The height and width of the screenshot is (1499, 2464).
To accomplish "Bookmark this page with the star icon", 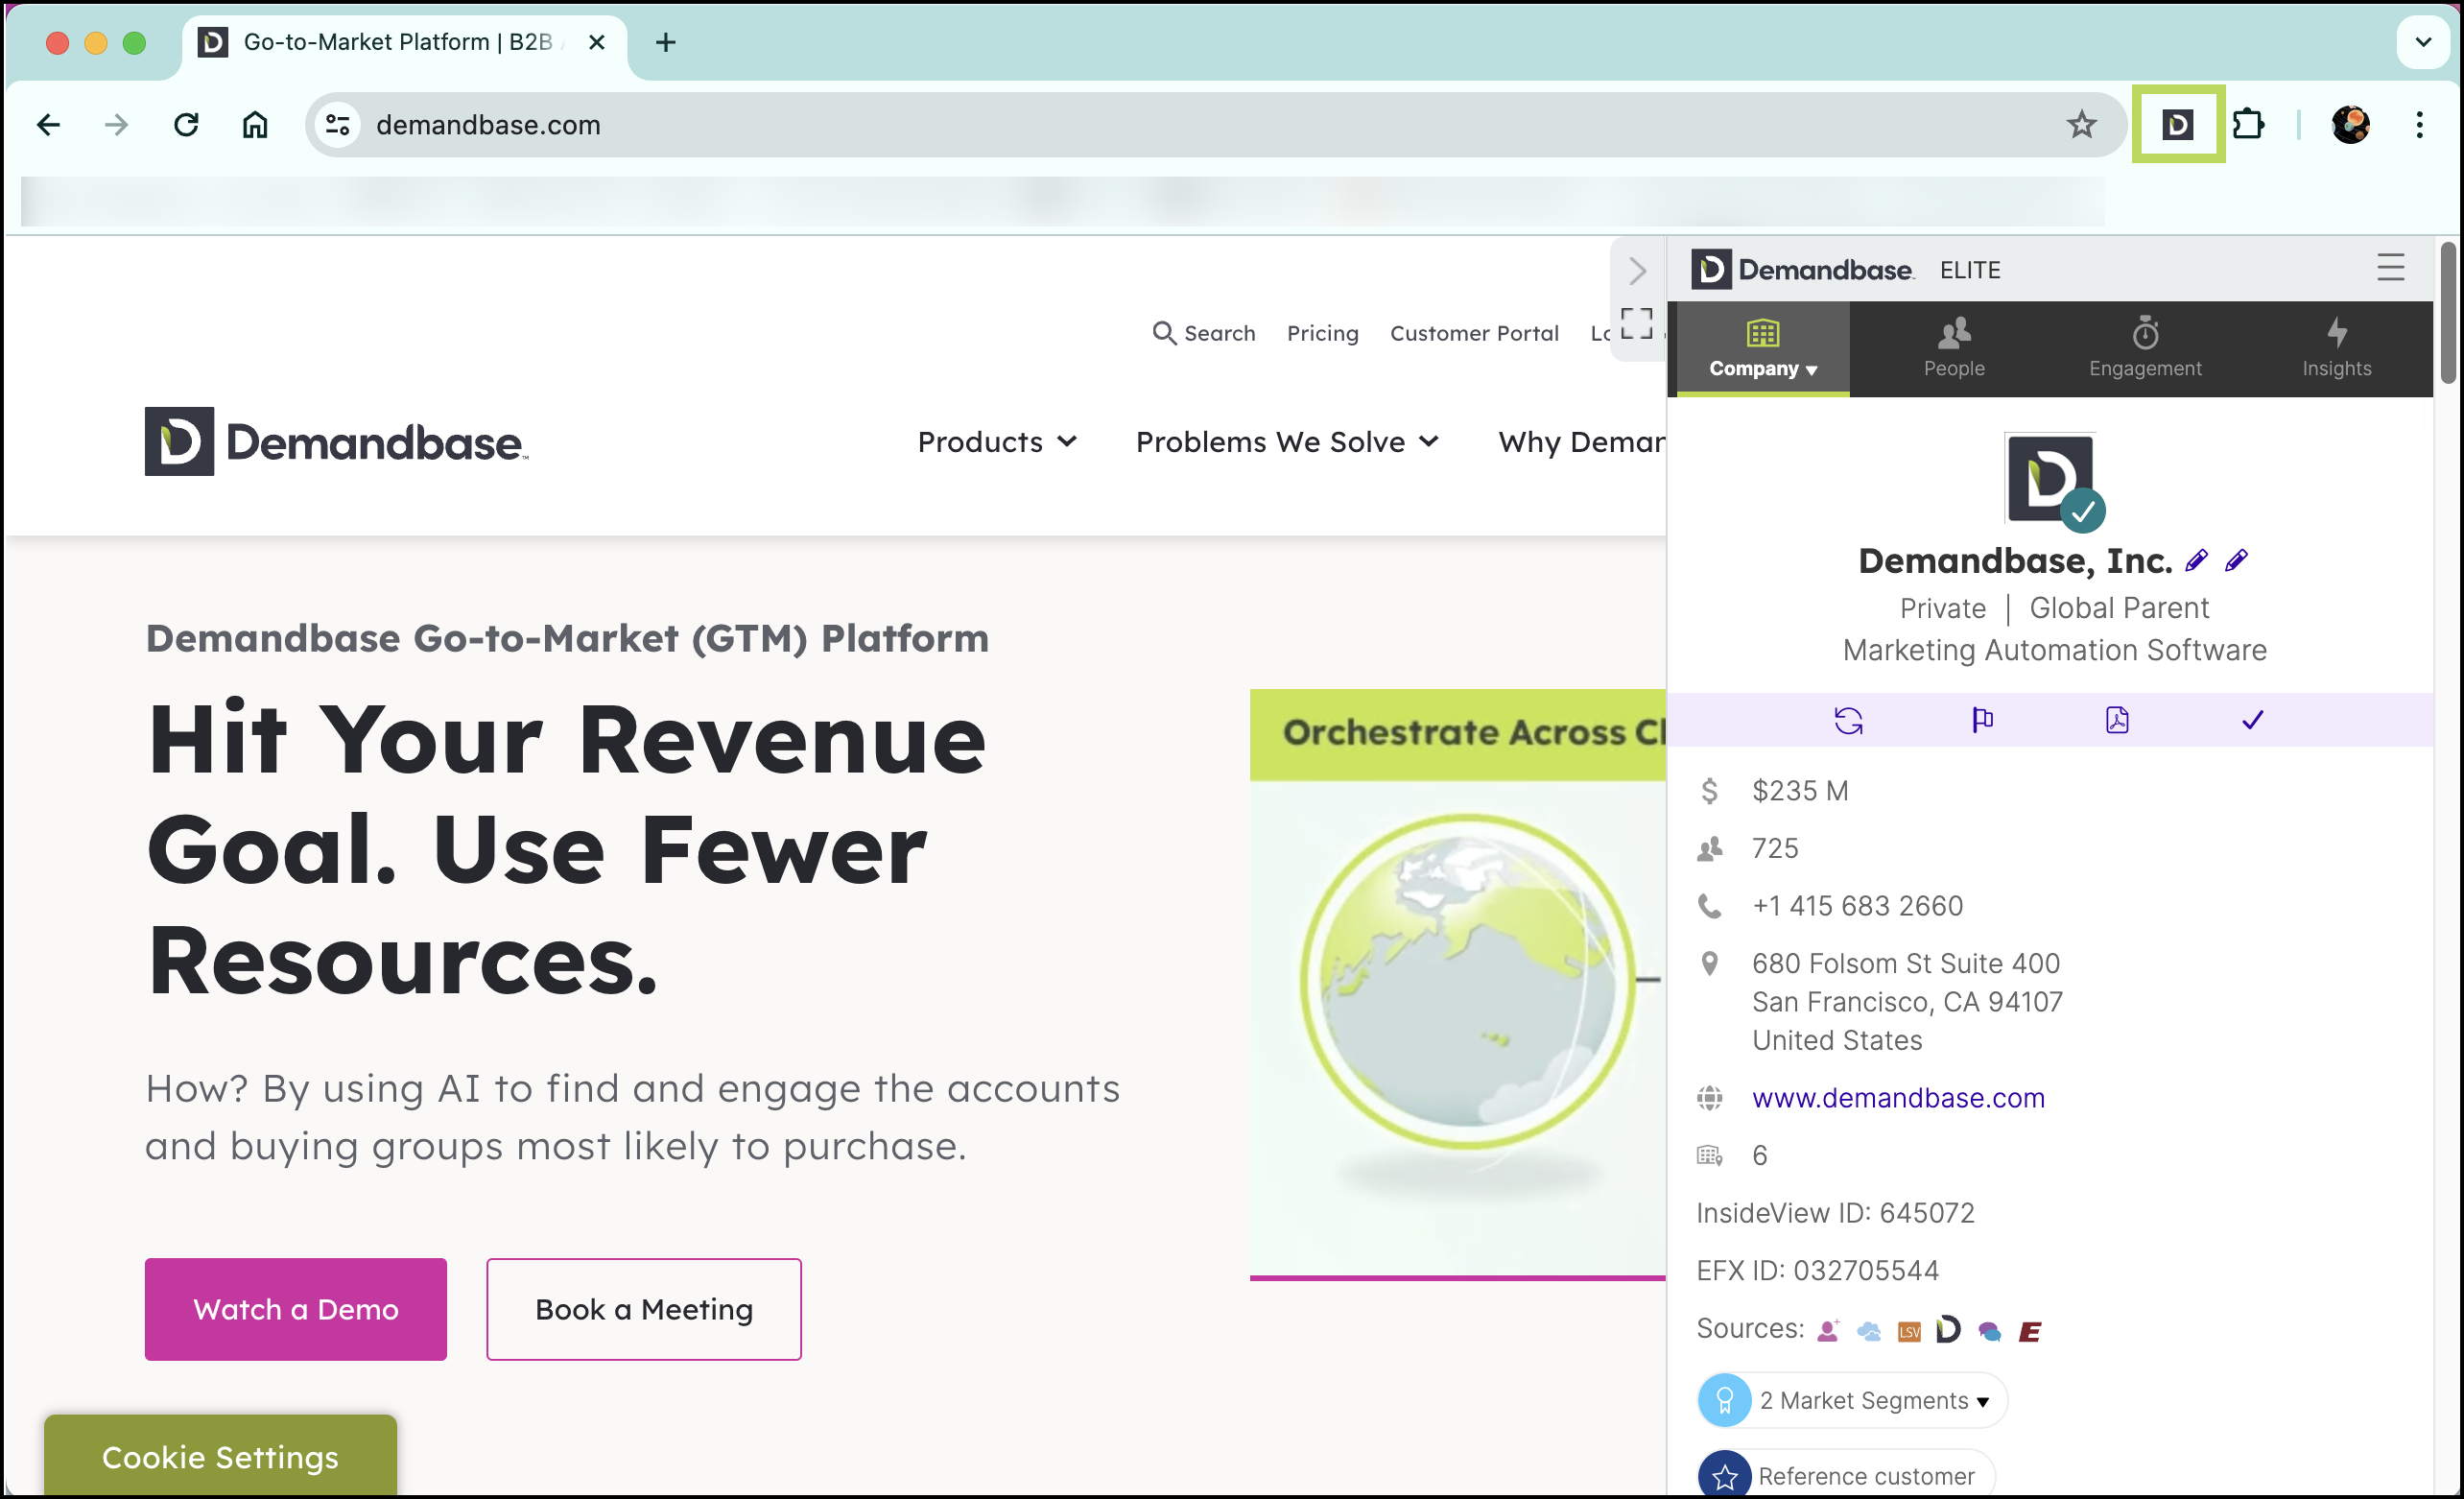I will click(x=2081, y=125).
